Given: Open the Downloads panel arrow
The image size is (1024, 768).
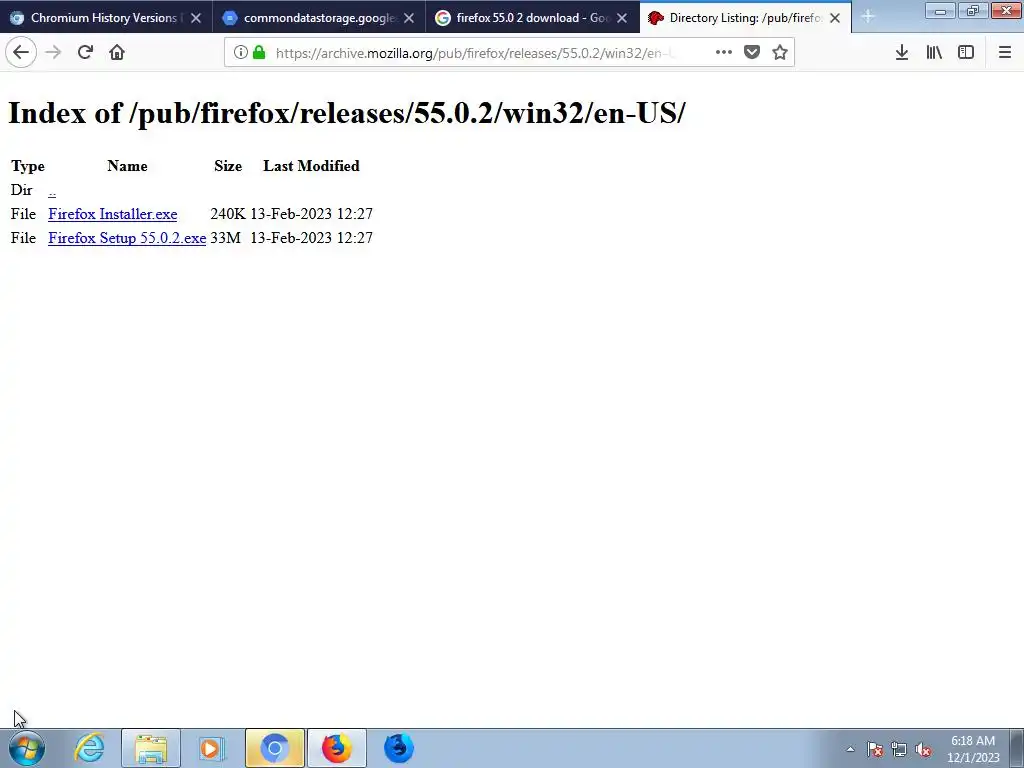Looking at the screenshot, I should click(x=902, y=52).
